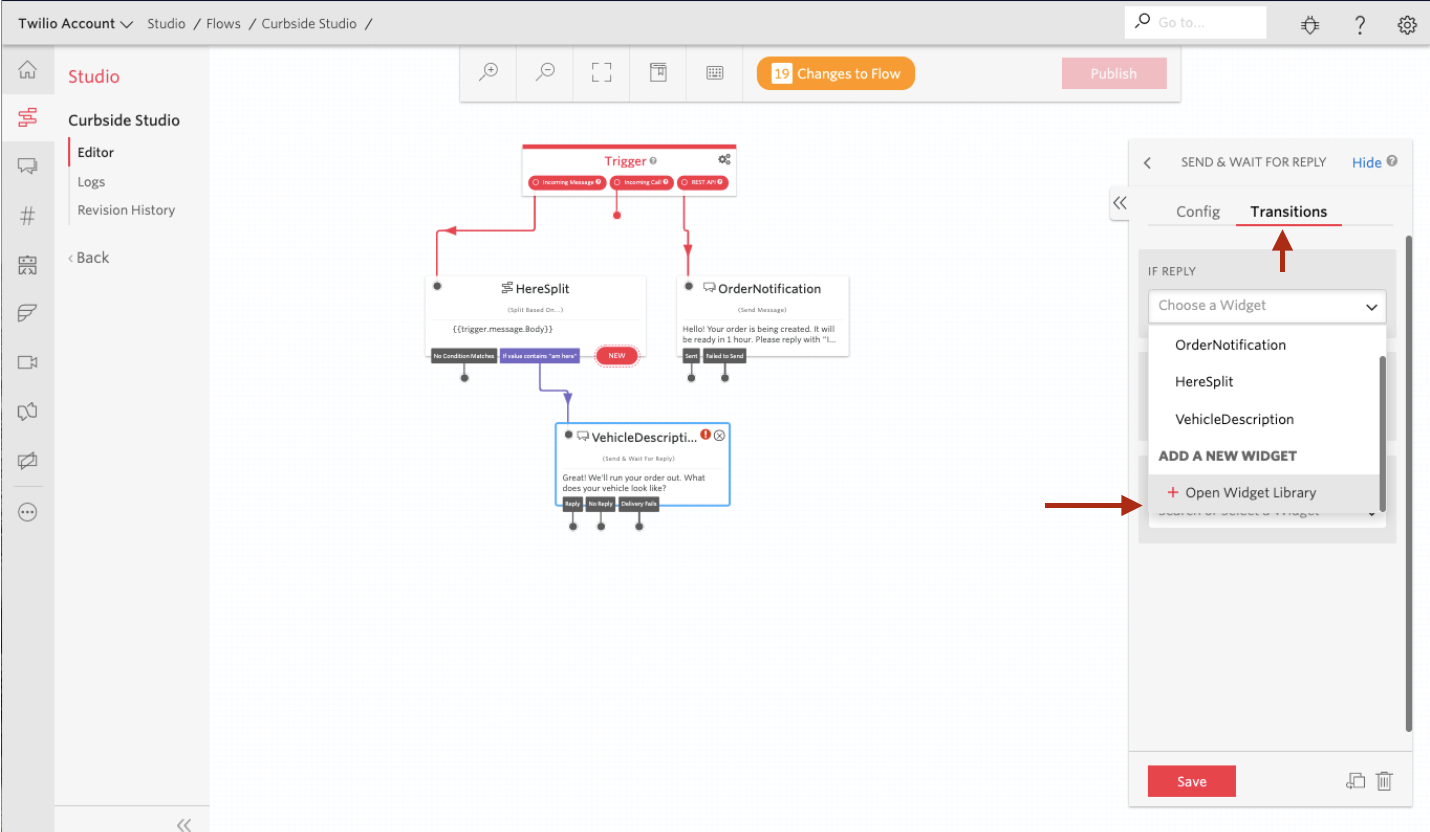Show keyboard shortcuts from the toolbar
Screen dimensions: 1430x832
pyautogui.click(x=715, y=73)
